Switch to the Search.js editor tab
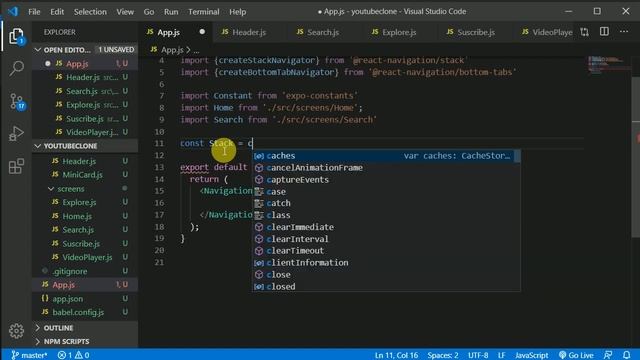Screen dimensions: 640x360 click(323, 32)
